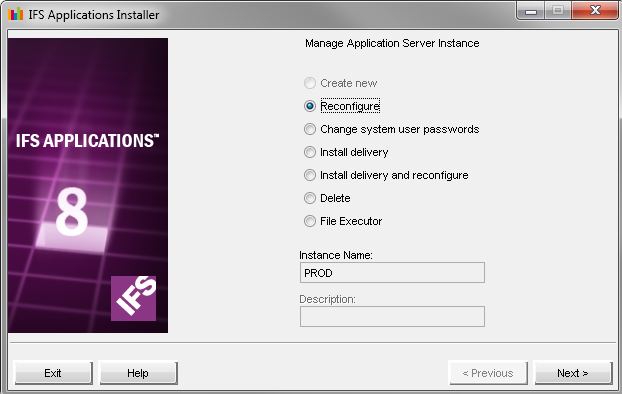Minimize the installer window
The width and height of the screenshot is (622, 394).
click(531, 10)
